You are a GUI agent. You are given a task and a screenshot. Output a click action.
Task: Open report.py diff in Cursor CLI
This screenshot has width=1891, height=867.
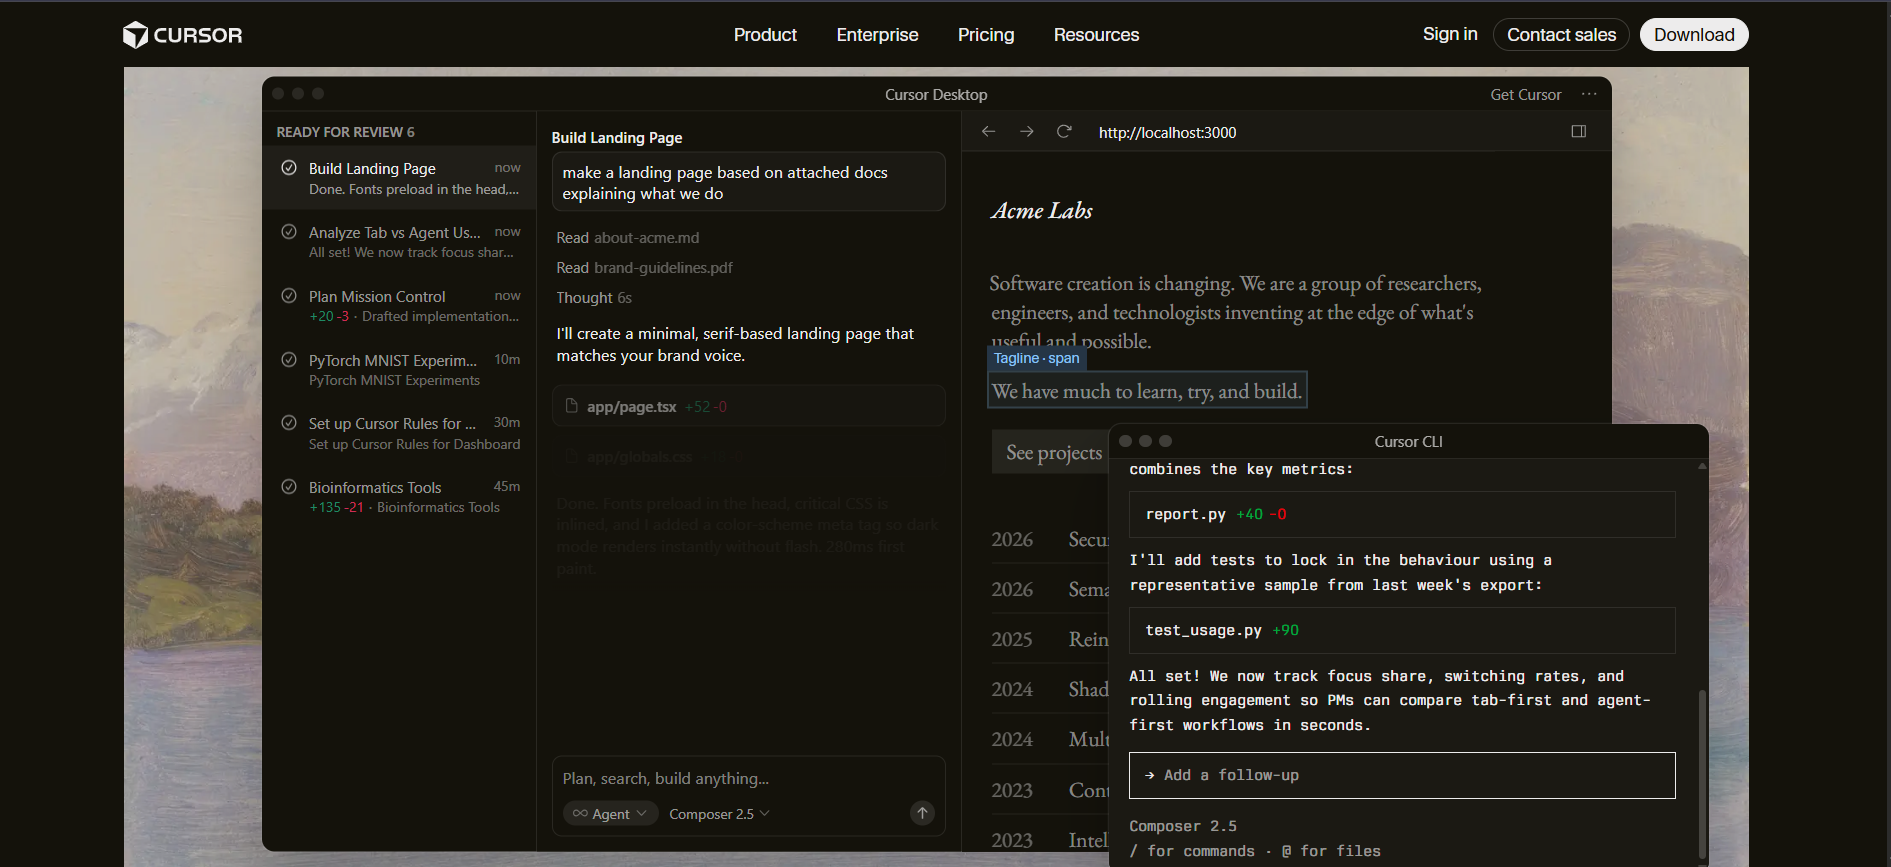pos(1402,514)
